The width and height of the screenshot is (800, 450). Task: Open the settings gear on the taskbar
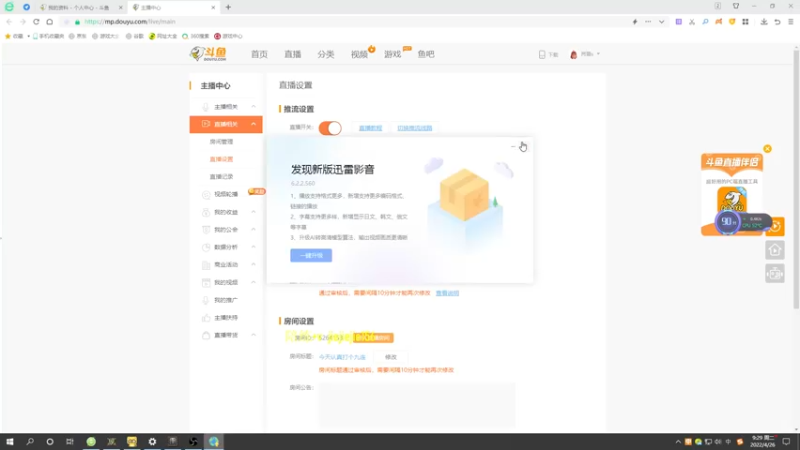[152, 442]
